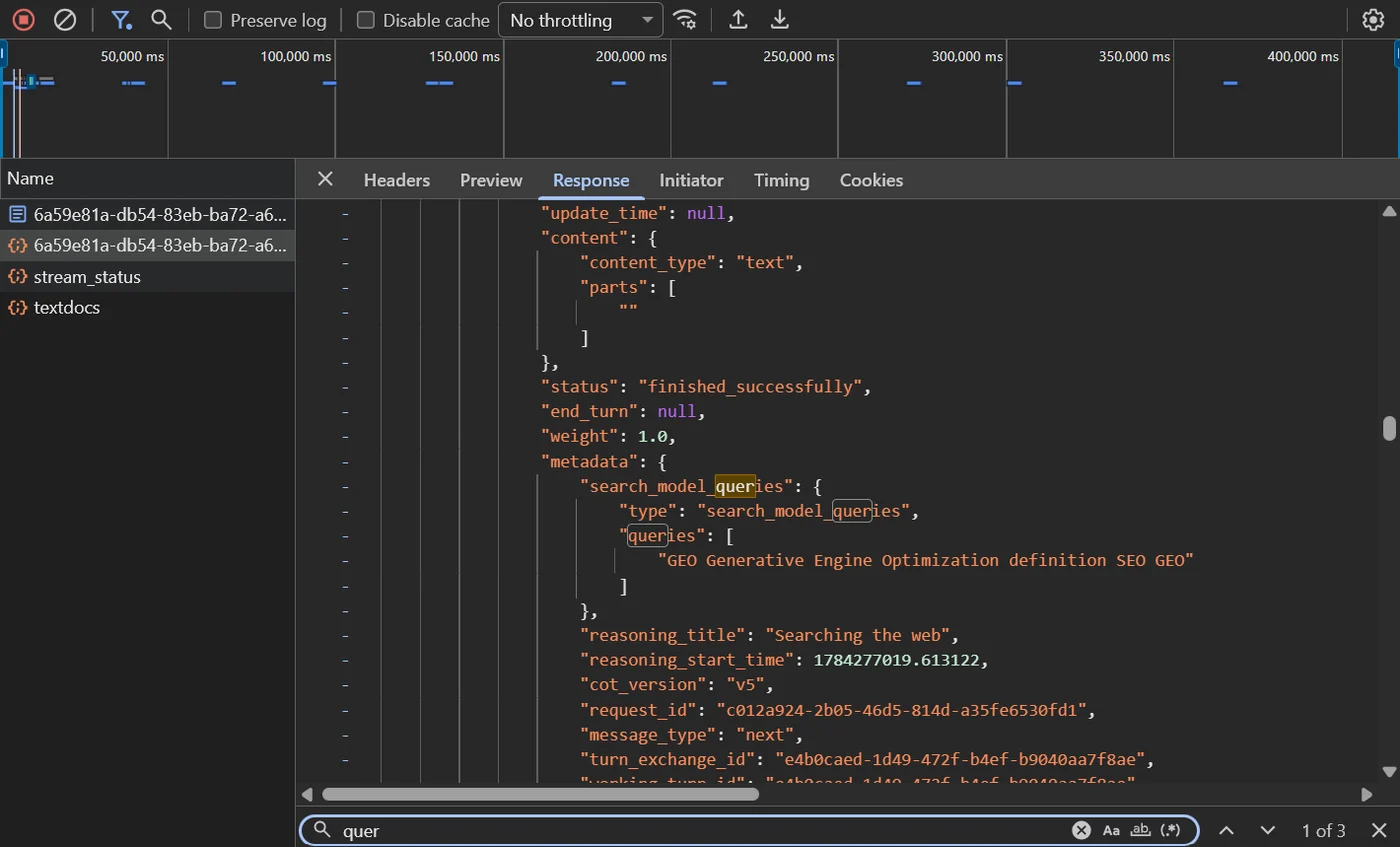Image resolution: width=1400 pixels, height=847 pixels.
Task: Click the Name column header
Action: (x=147, y=178)
